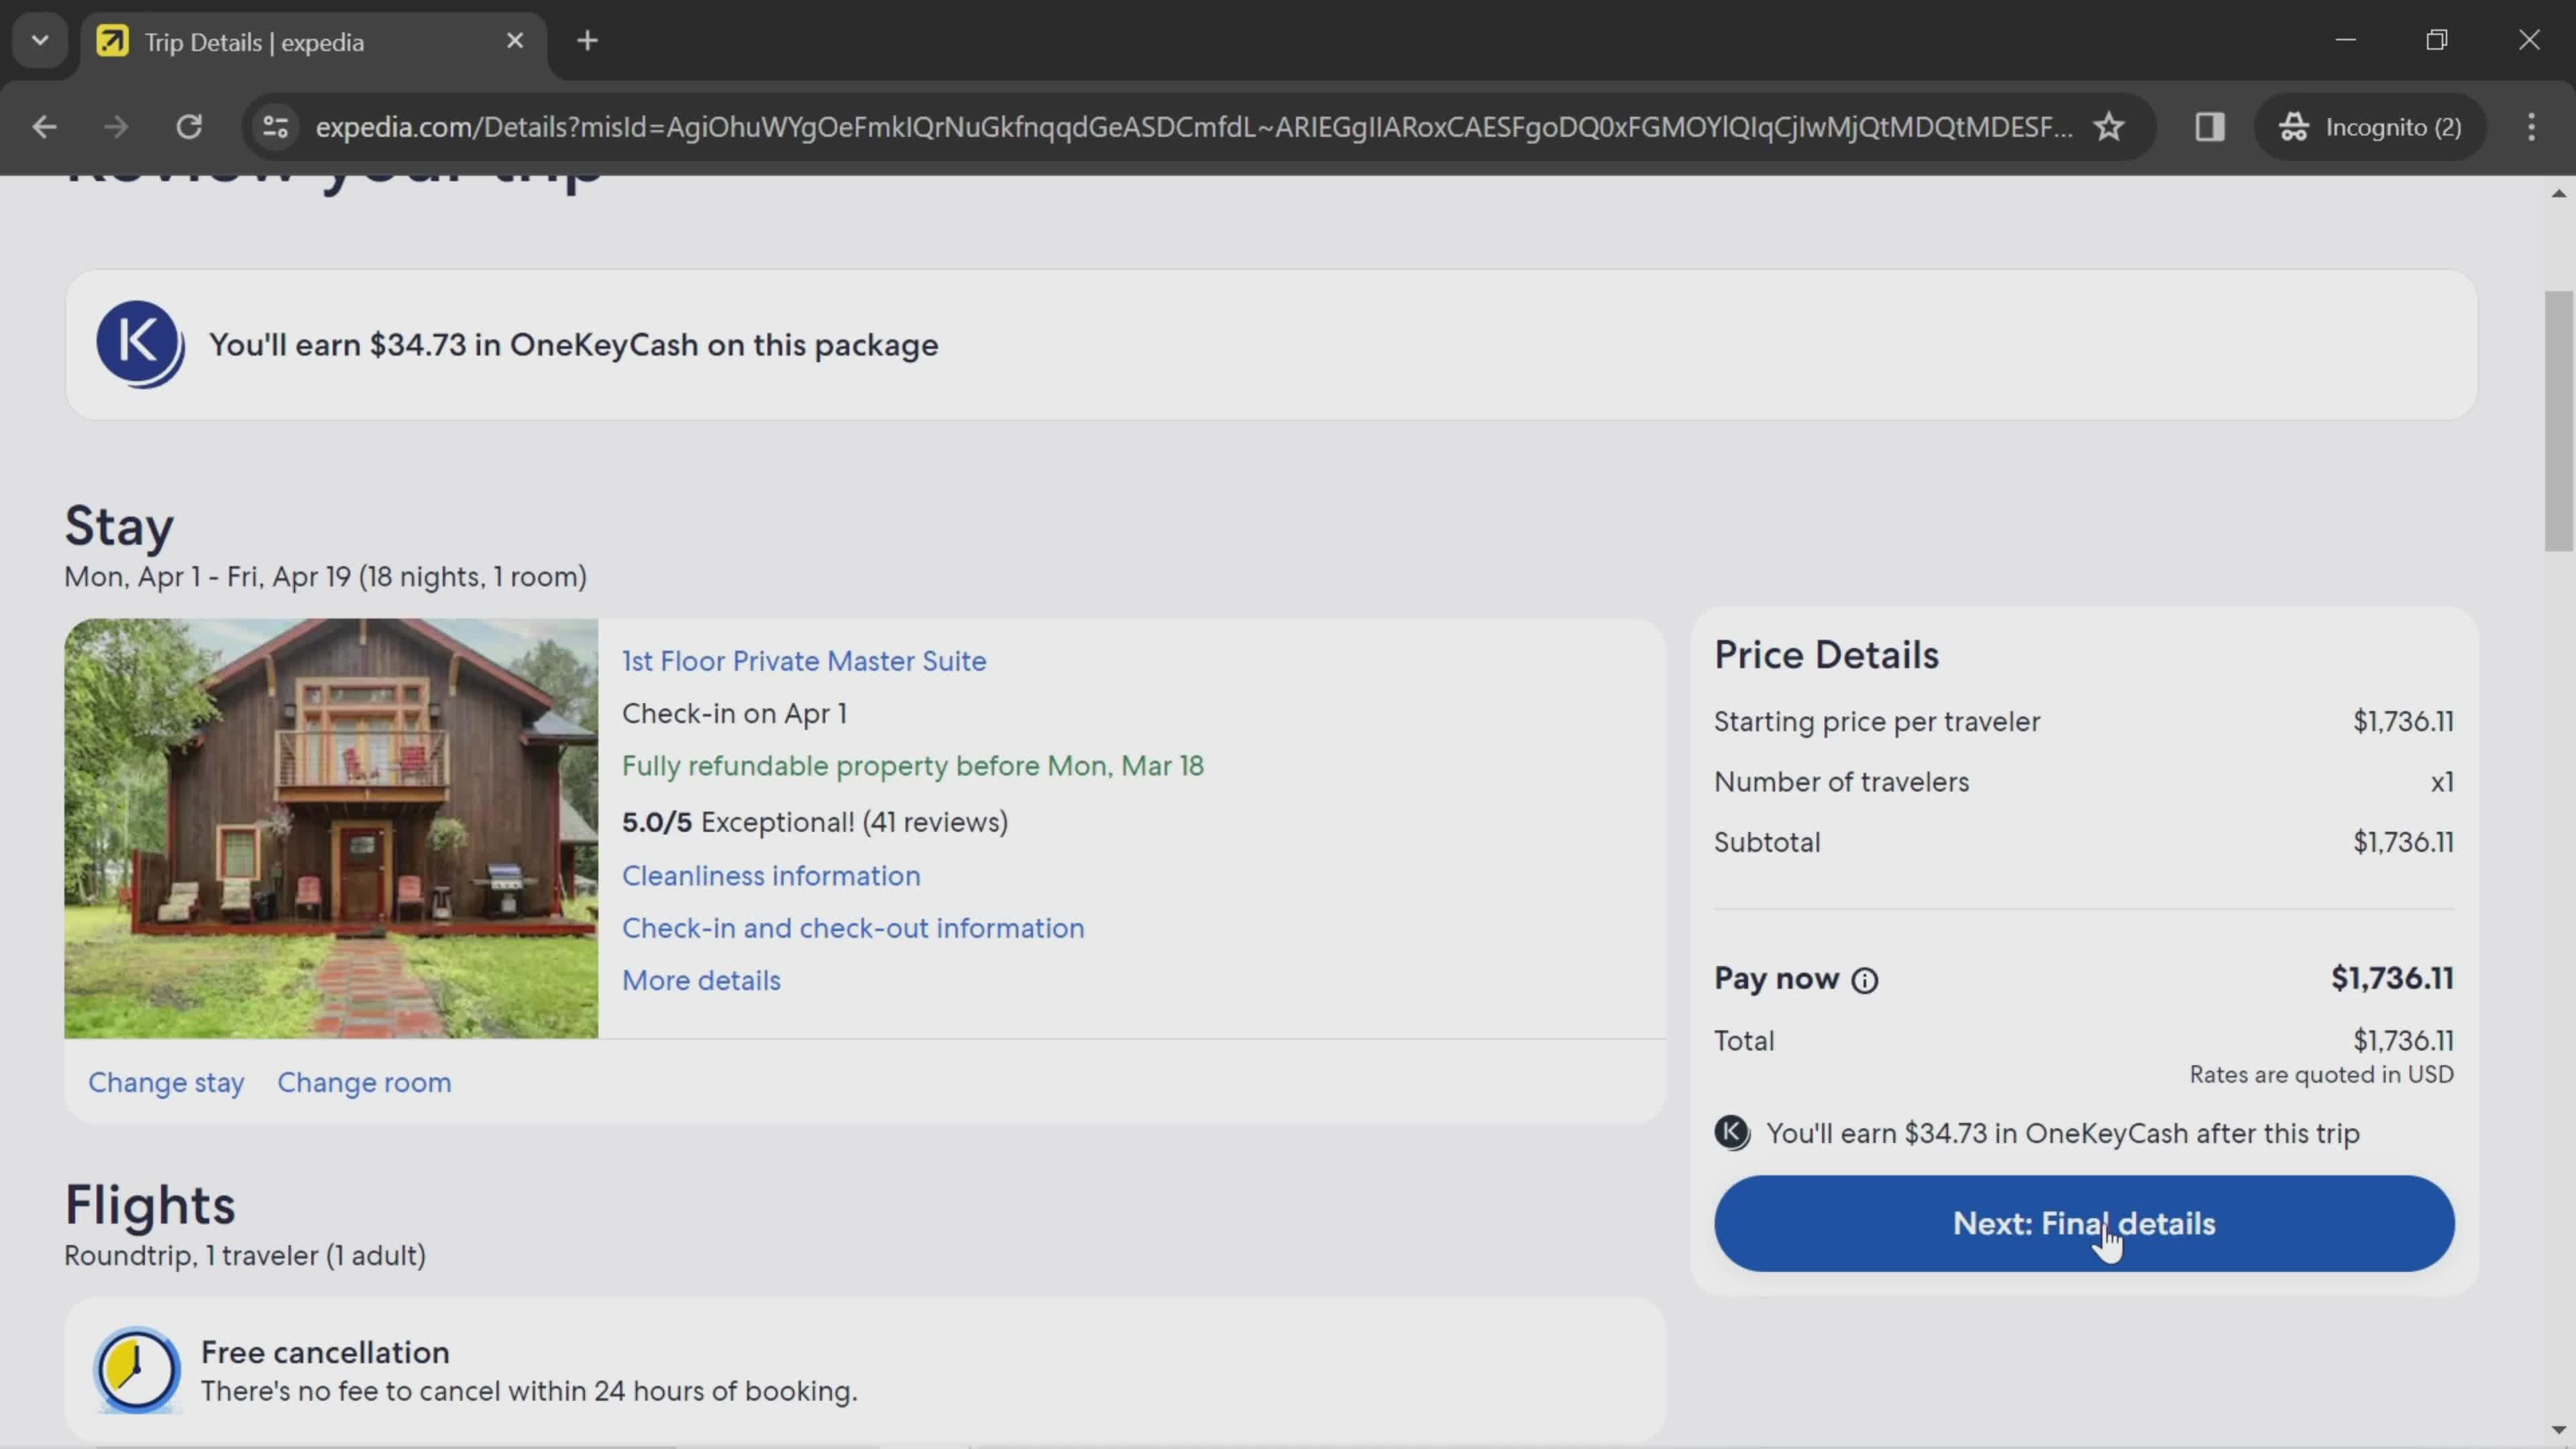Screen dimensions: 2576x1449
Task: Click the 'Starting price per traveler' row label
Action: [1877, 722]
